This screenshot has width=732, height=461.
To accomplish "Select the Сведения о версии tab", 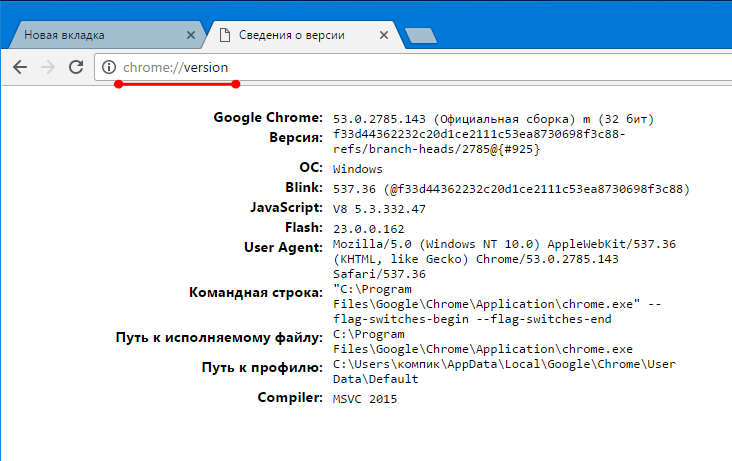I will coord(303,35).
